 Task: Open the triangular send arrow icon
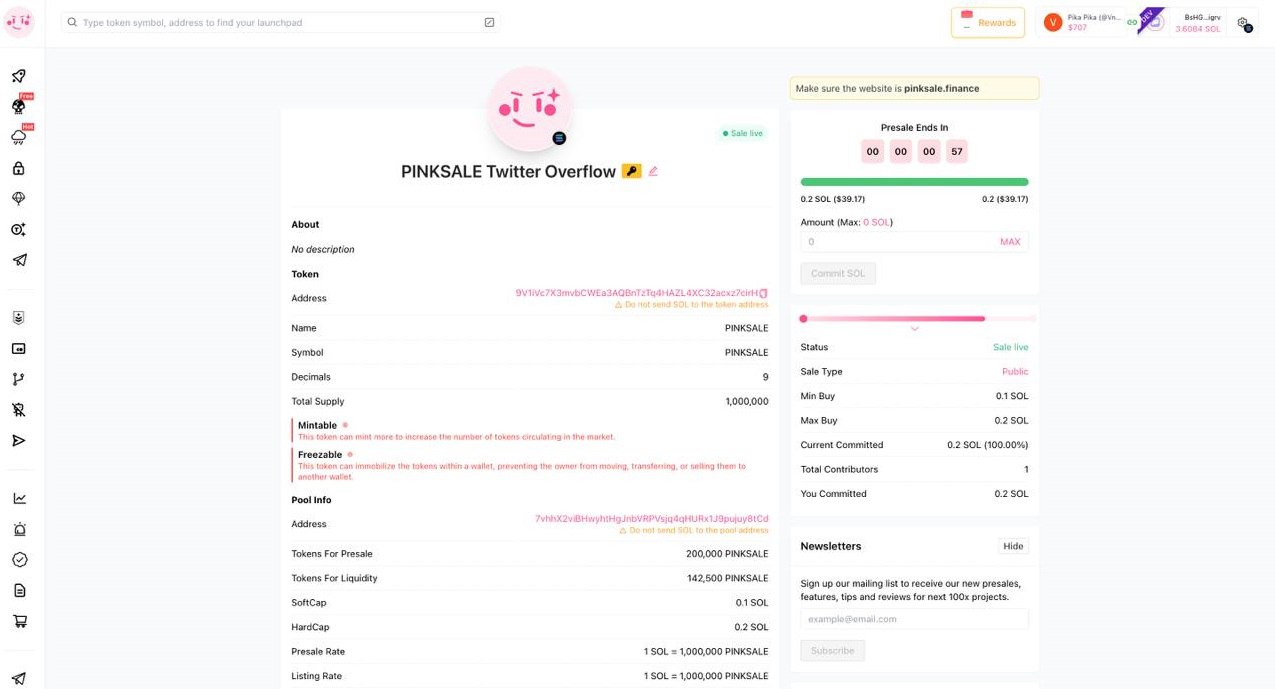[x=18, y=440]
